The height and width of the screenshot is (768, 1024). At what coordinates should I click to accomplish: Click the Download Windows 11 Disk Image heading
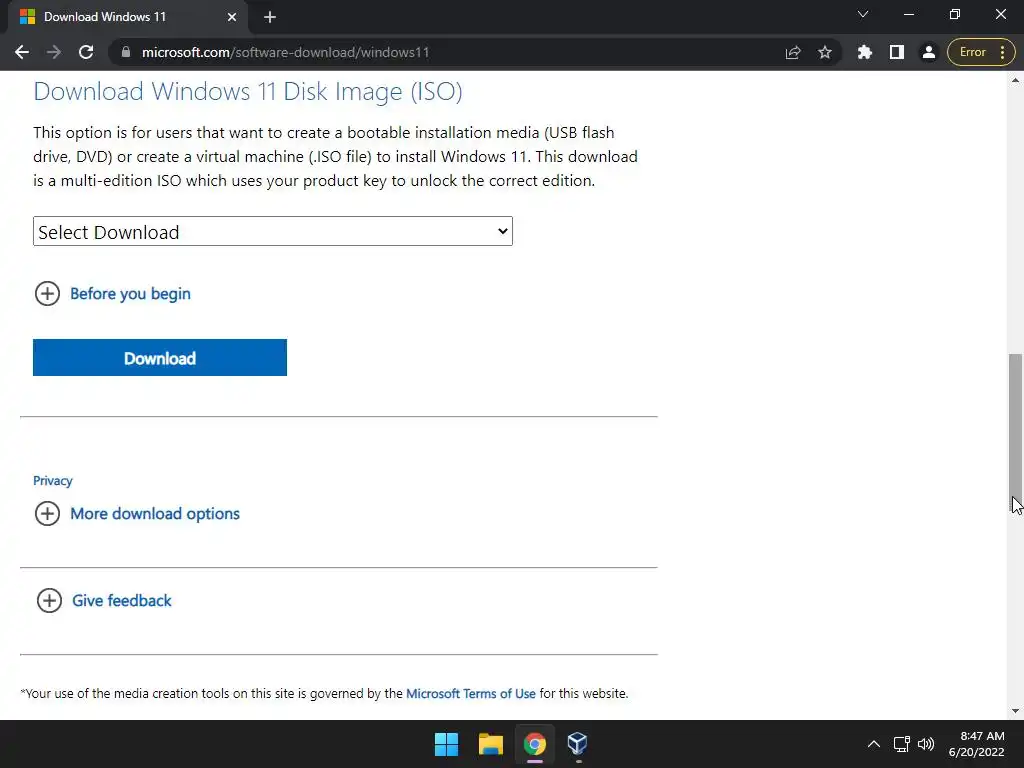pos(248,91)
